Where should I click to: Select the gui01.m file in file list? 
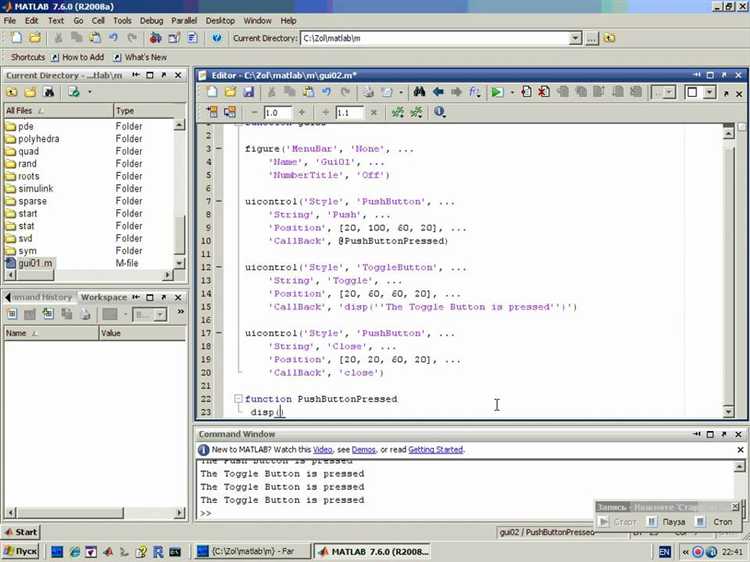[x=35, y=263]
